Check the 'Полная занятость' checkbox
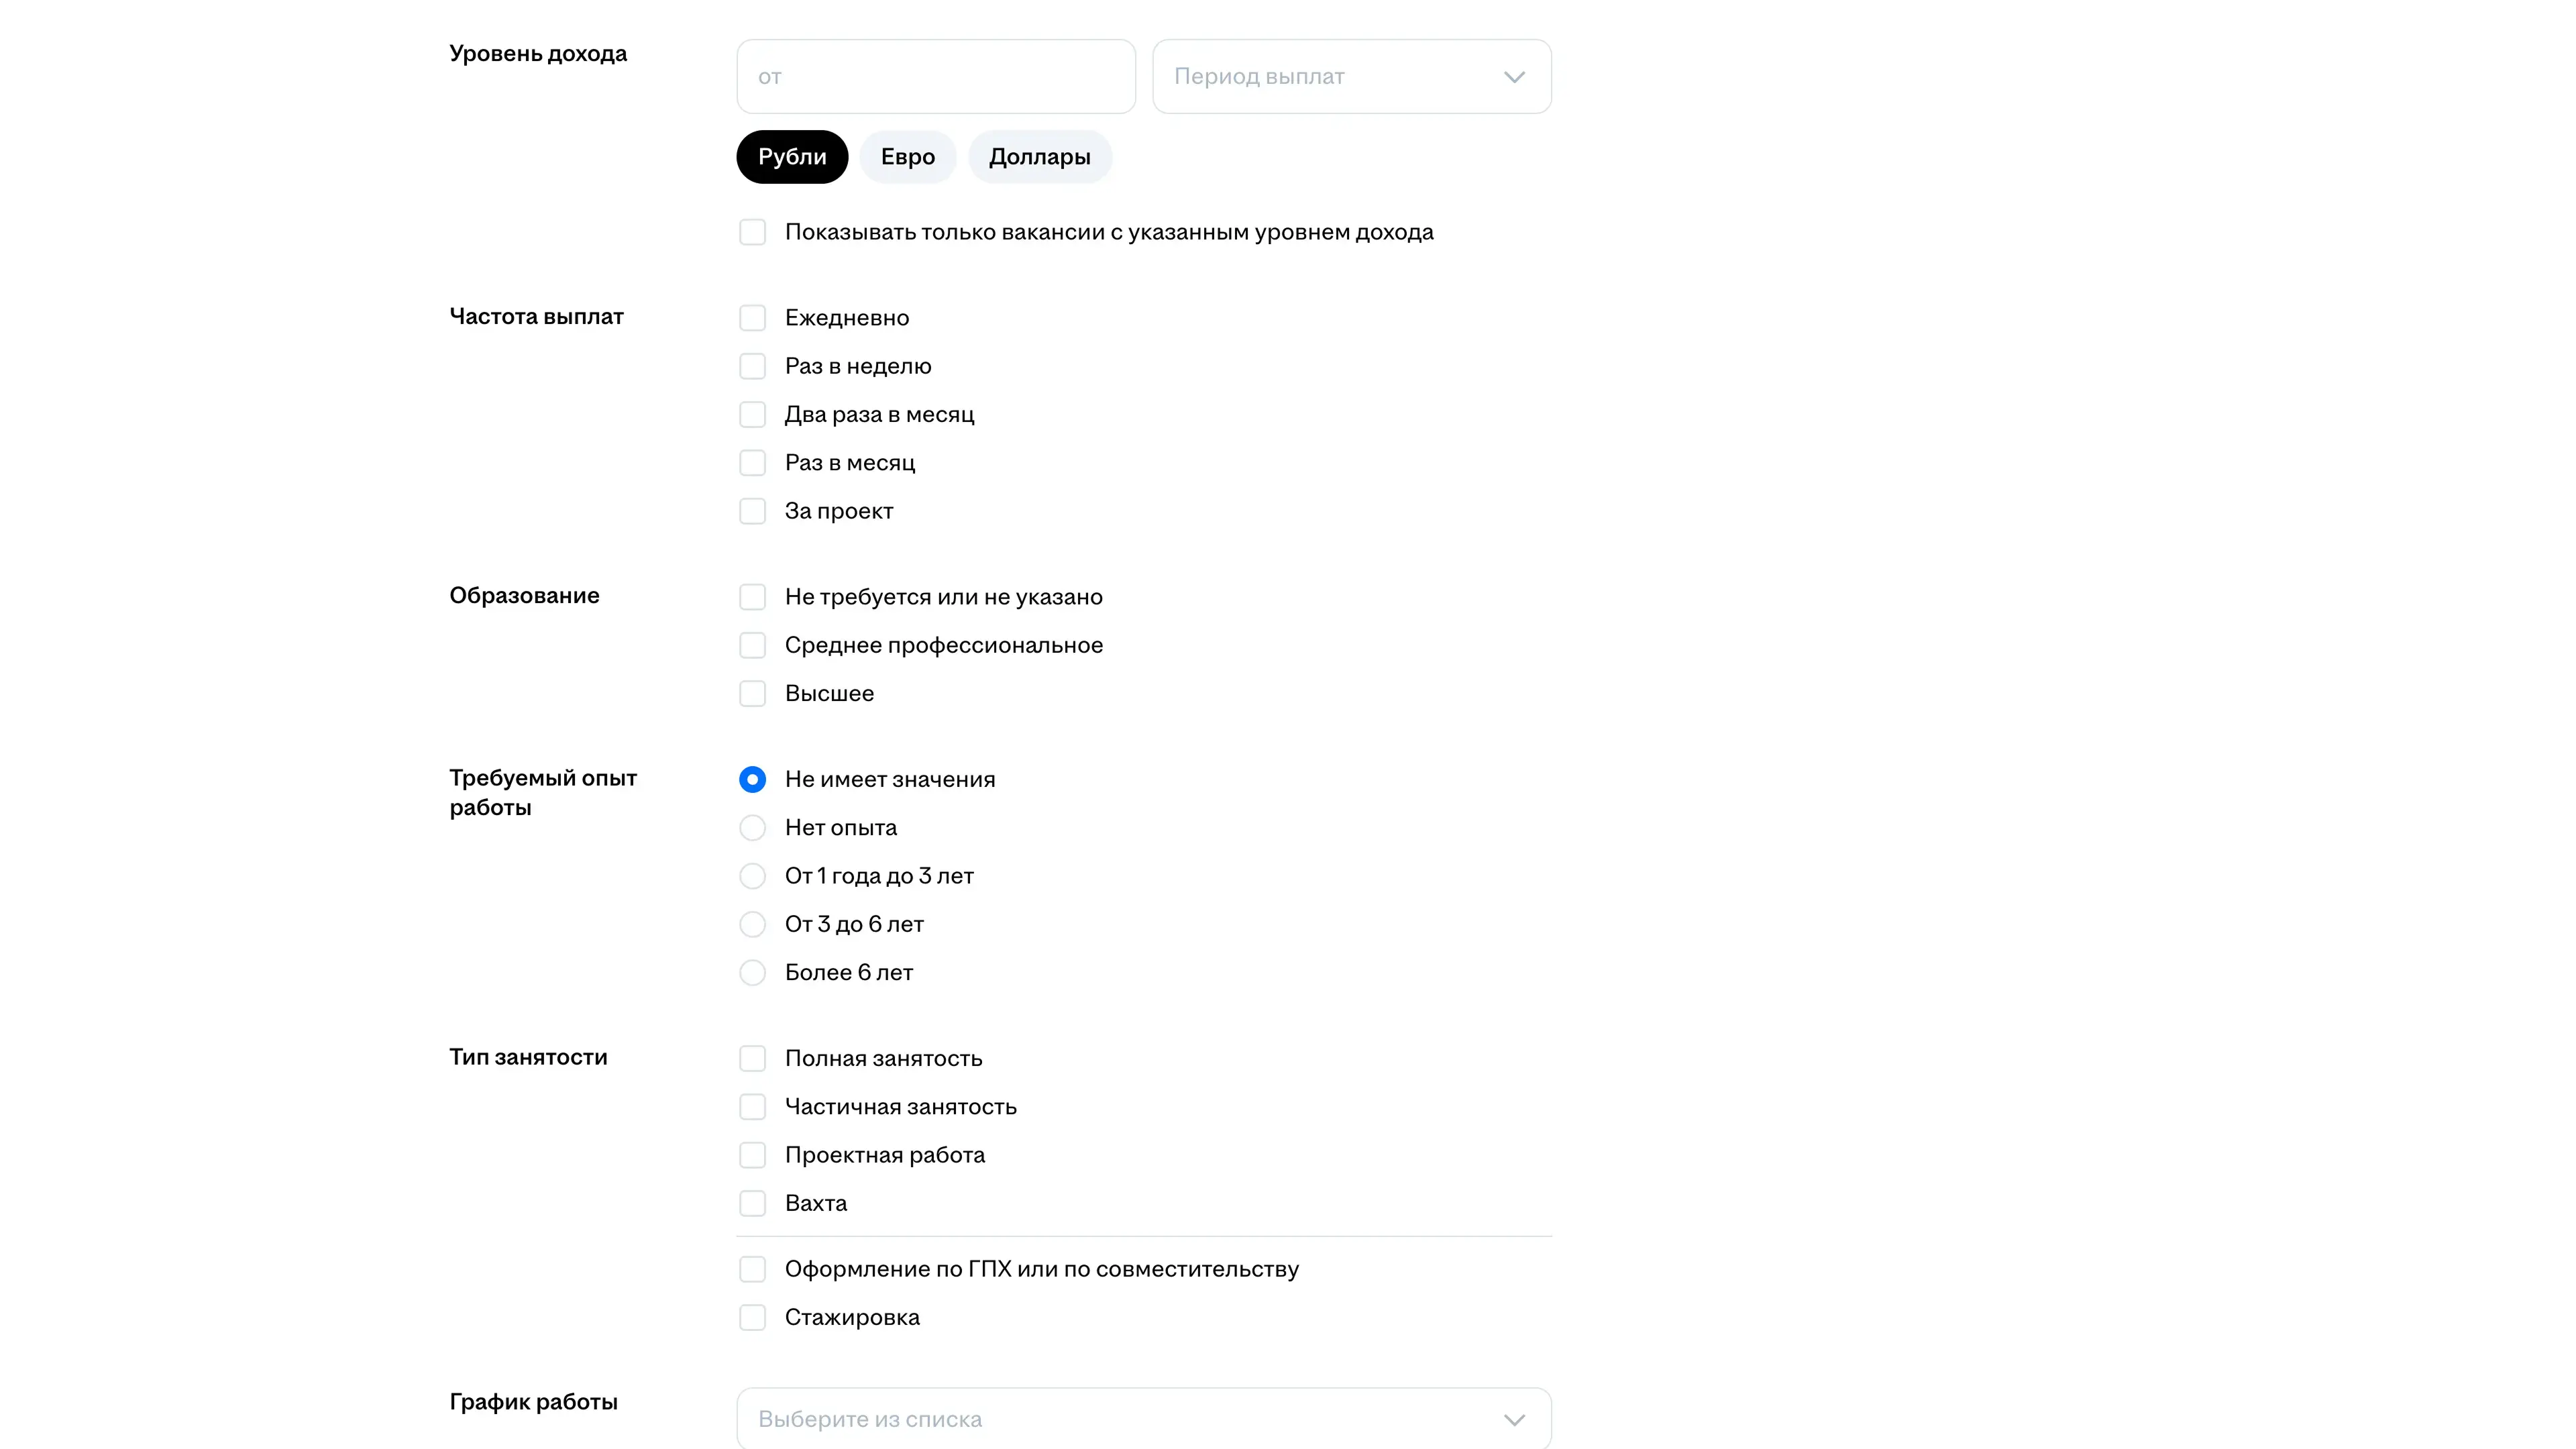This screenshot has width=2576, height=1449. [752, 1058]
